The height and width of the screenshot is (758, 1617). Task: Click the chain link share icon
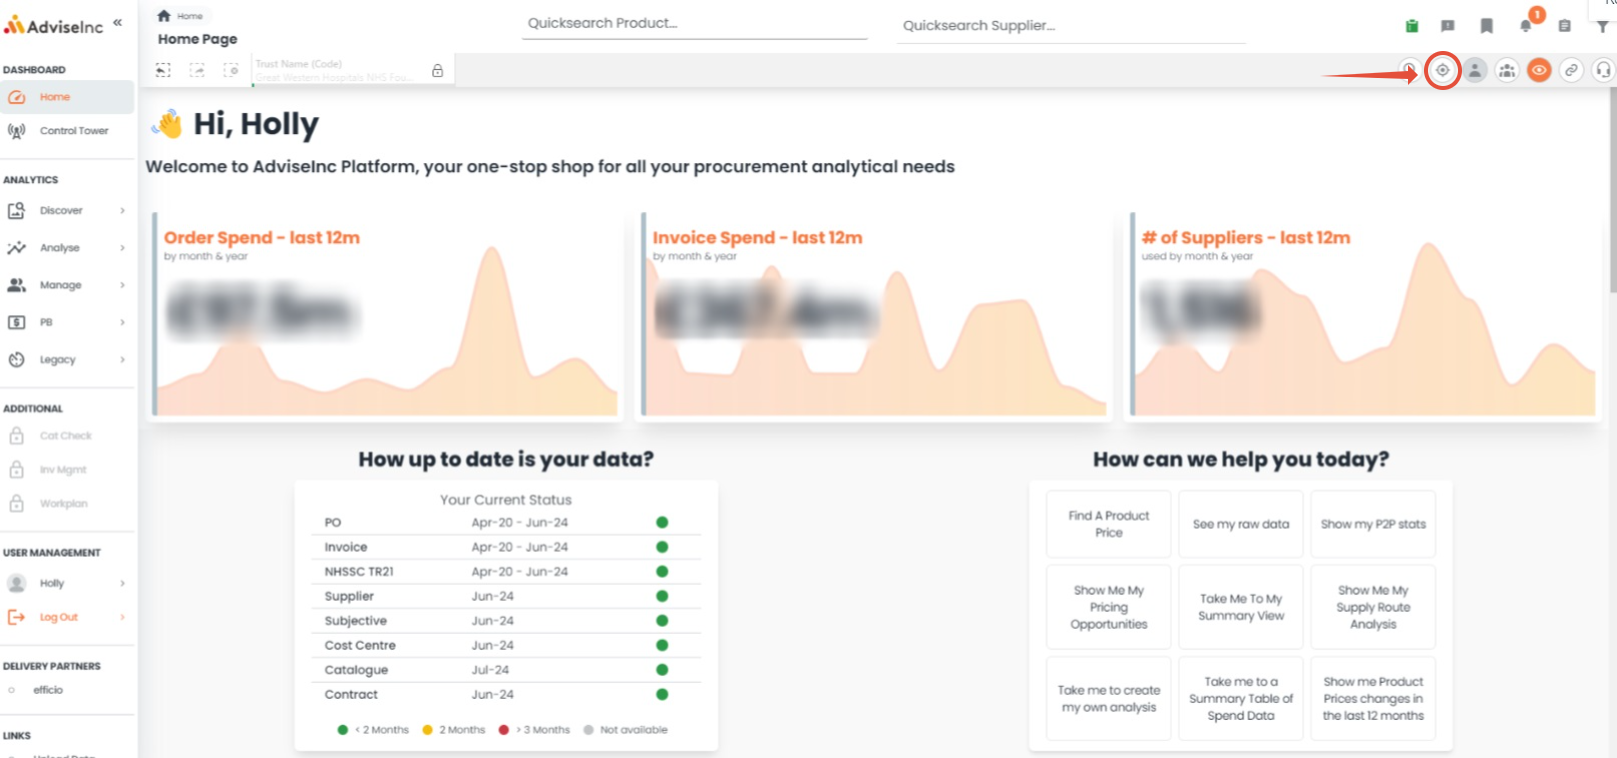(x=1571, y=70)
